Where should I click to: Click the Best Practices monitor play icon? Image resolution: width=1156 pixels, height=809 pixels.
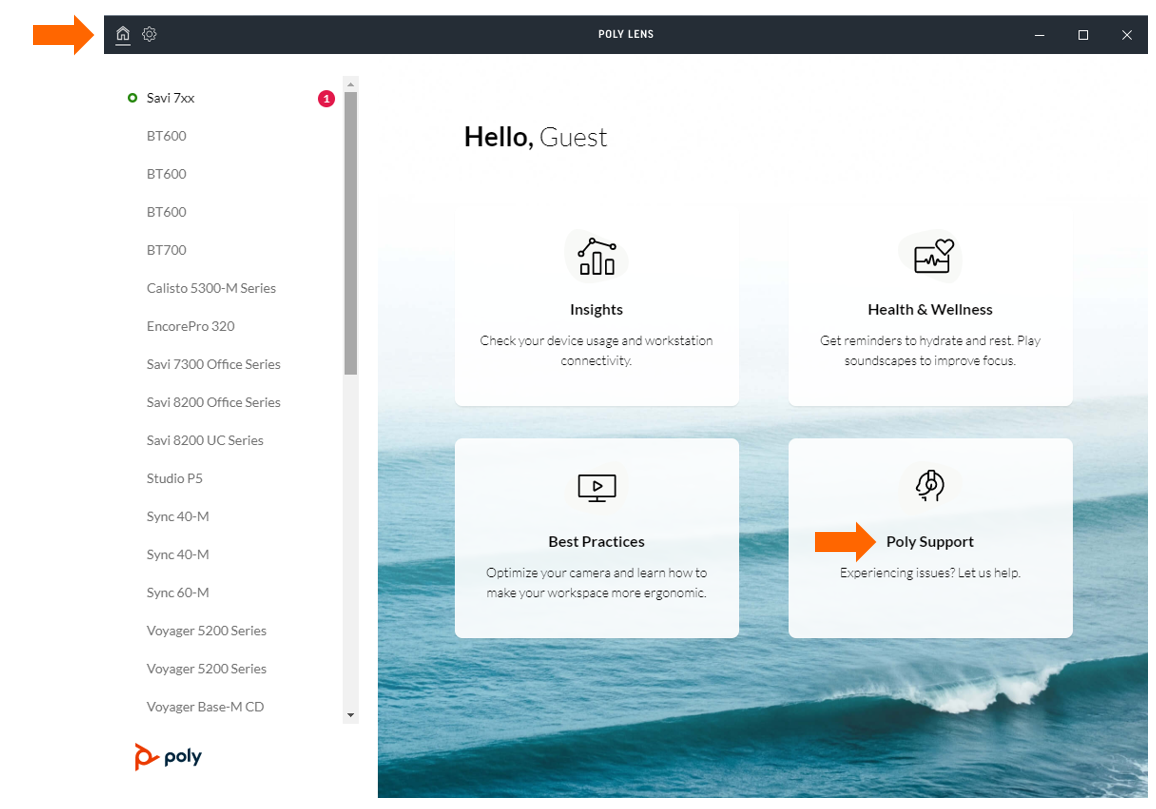point(597,488)
